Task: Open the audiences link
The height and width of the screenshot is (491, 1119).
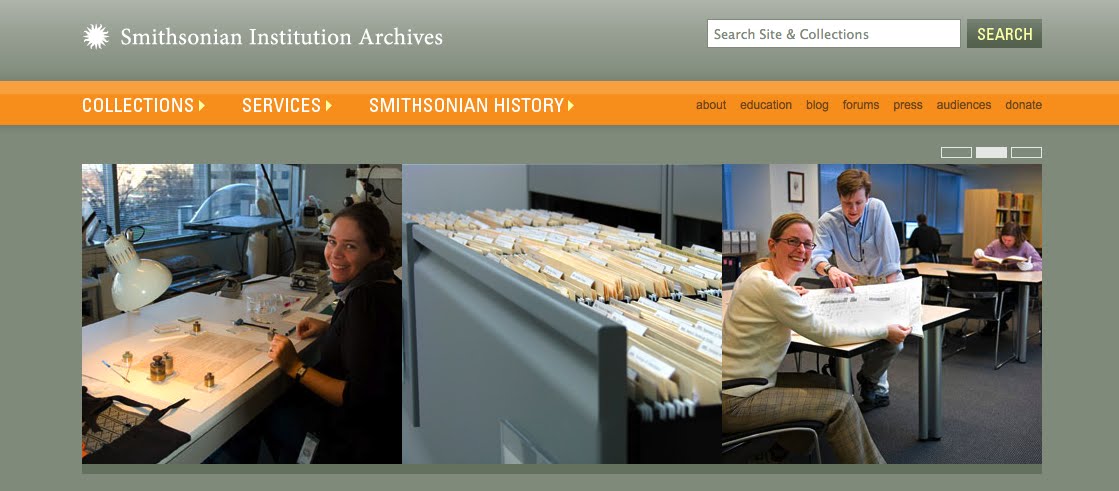Action: point(963,105)
